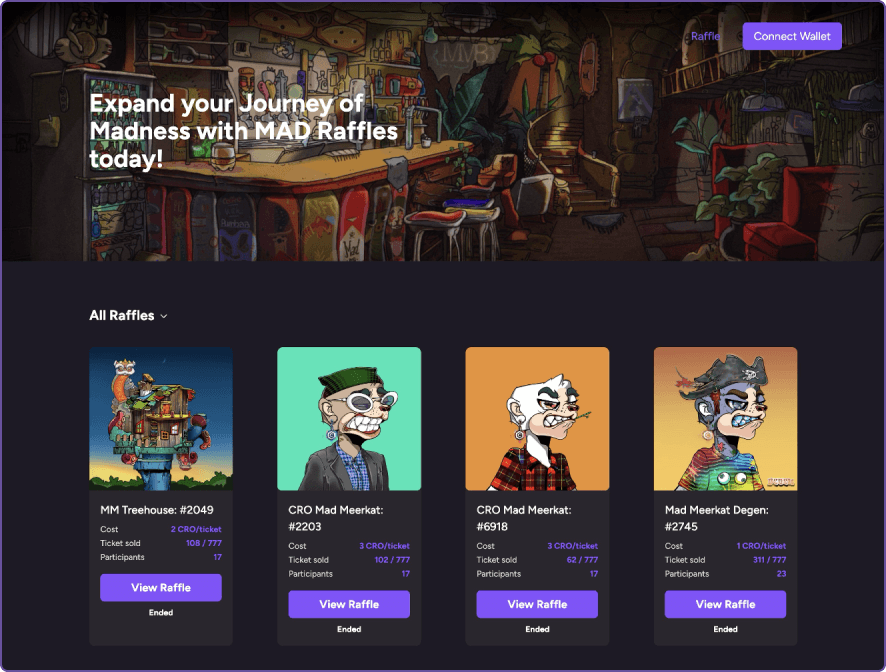The image size is (886, 672).
Task: Click the Ended status under MM Treehouse
Action: (161, 613)
